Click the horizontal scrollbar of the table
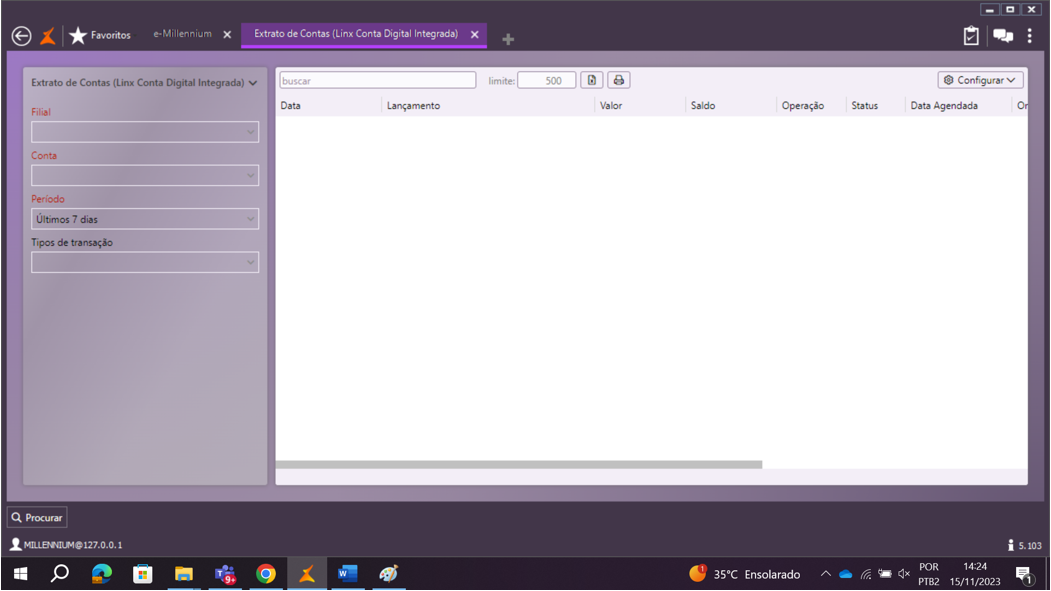This screenshot has height=591, width=1051. [519, 464]
